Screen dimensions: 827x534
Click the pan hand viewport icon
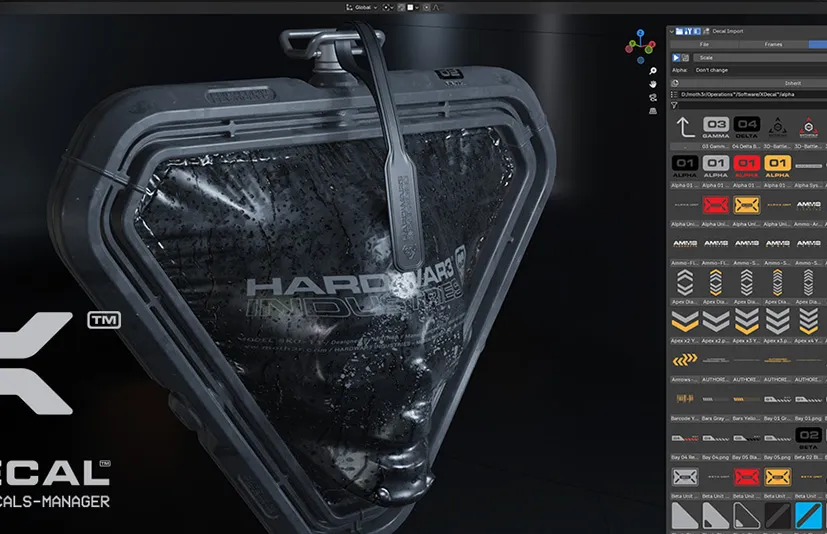pyautogui.click(x=652, y=84)
